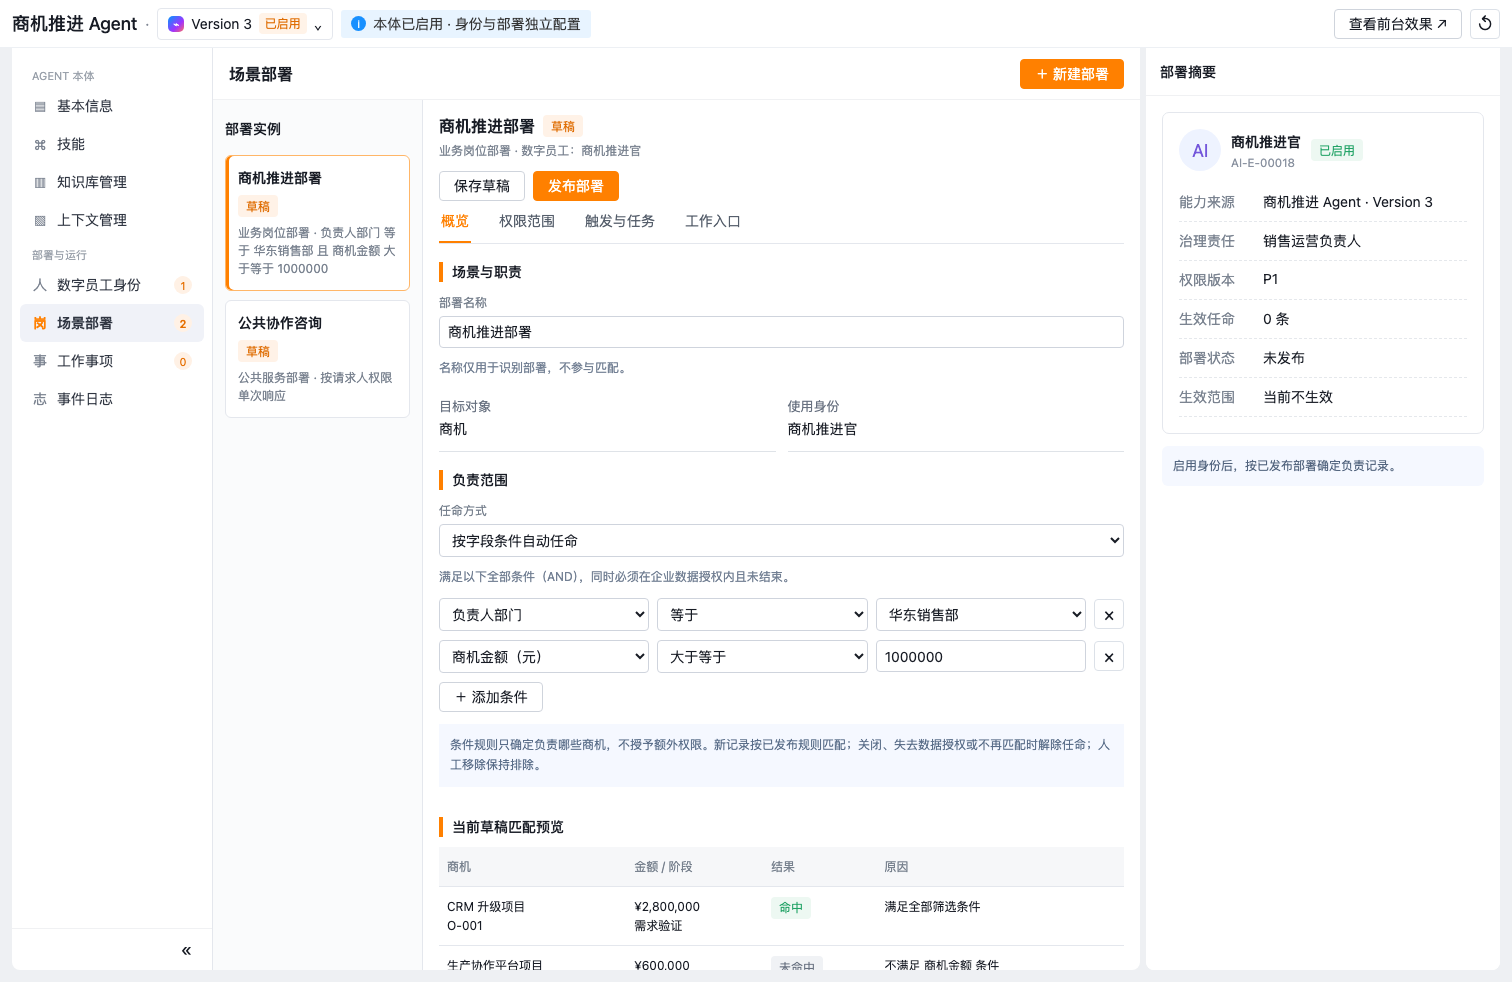Click the 技能 command icon in sidebar
The height and width of the screenshot is (982, 1512).
click(40, 144)
